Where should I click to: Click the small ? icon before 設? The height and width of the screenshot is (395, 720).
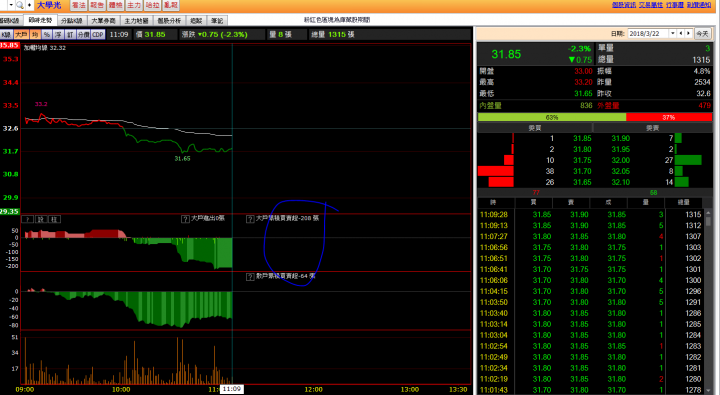(x=28, y=219)
